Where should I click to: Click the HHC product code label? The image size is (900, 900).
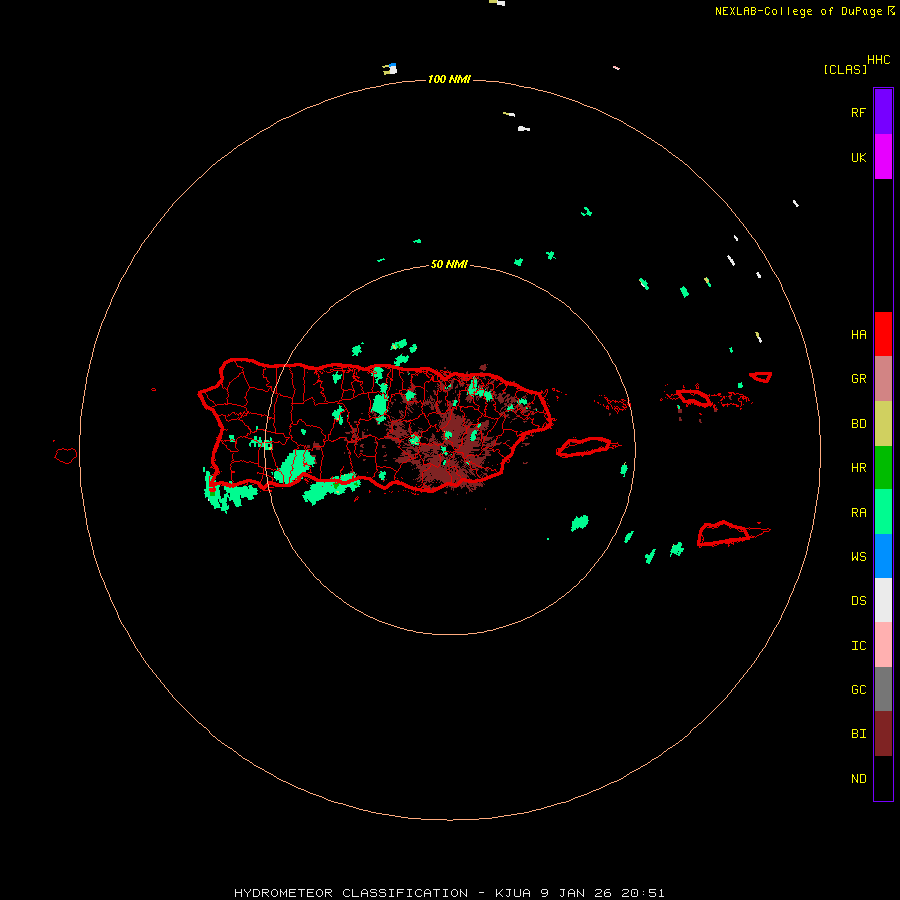[878, 60]
